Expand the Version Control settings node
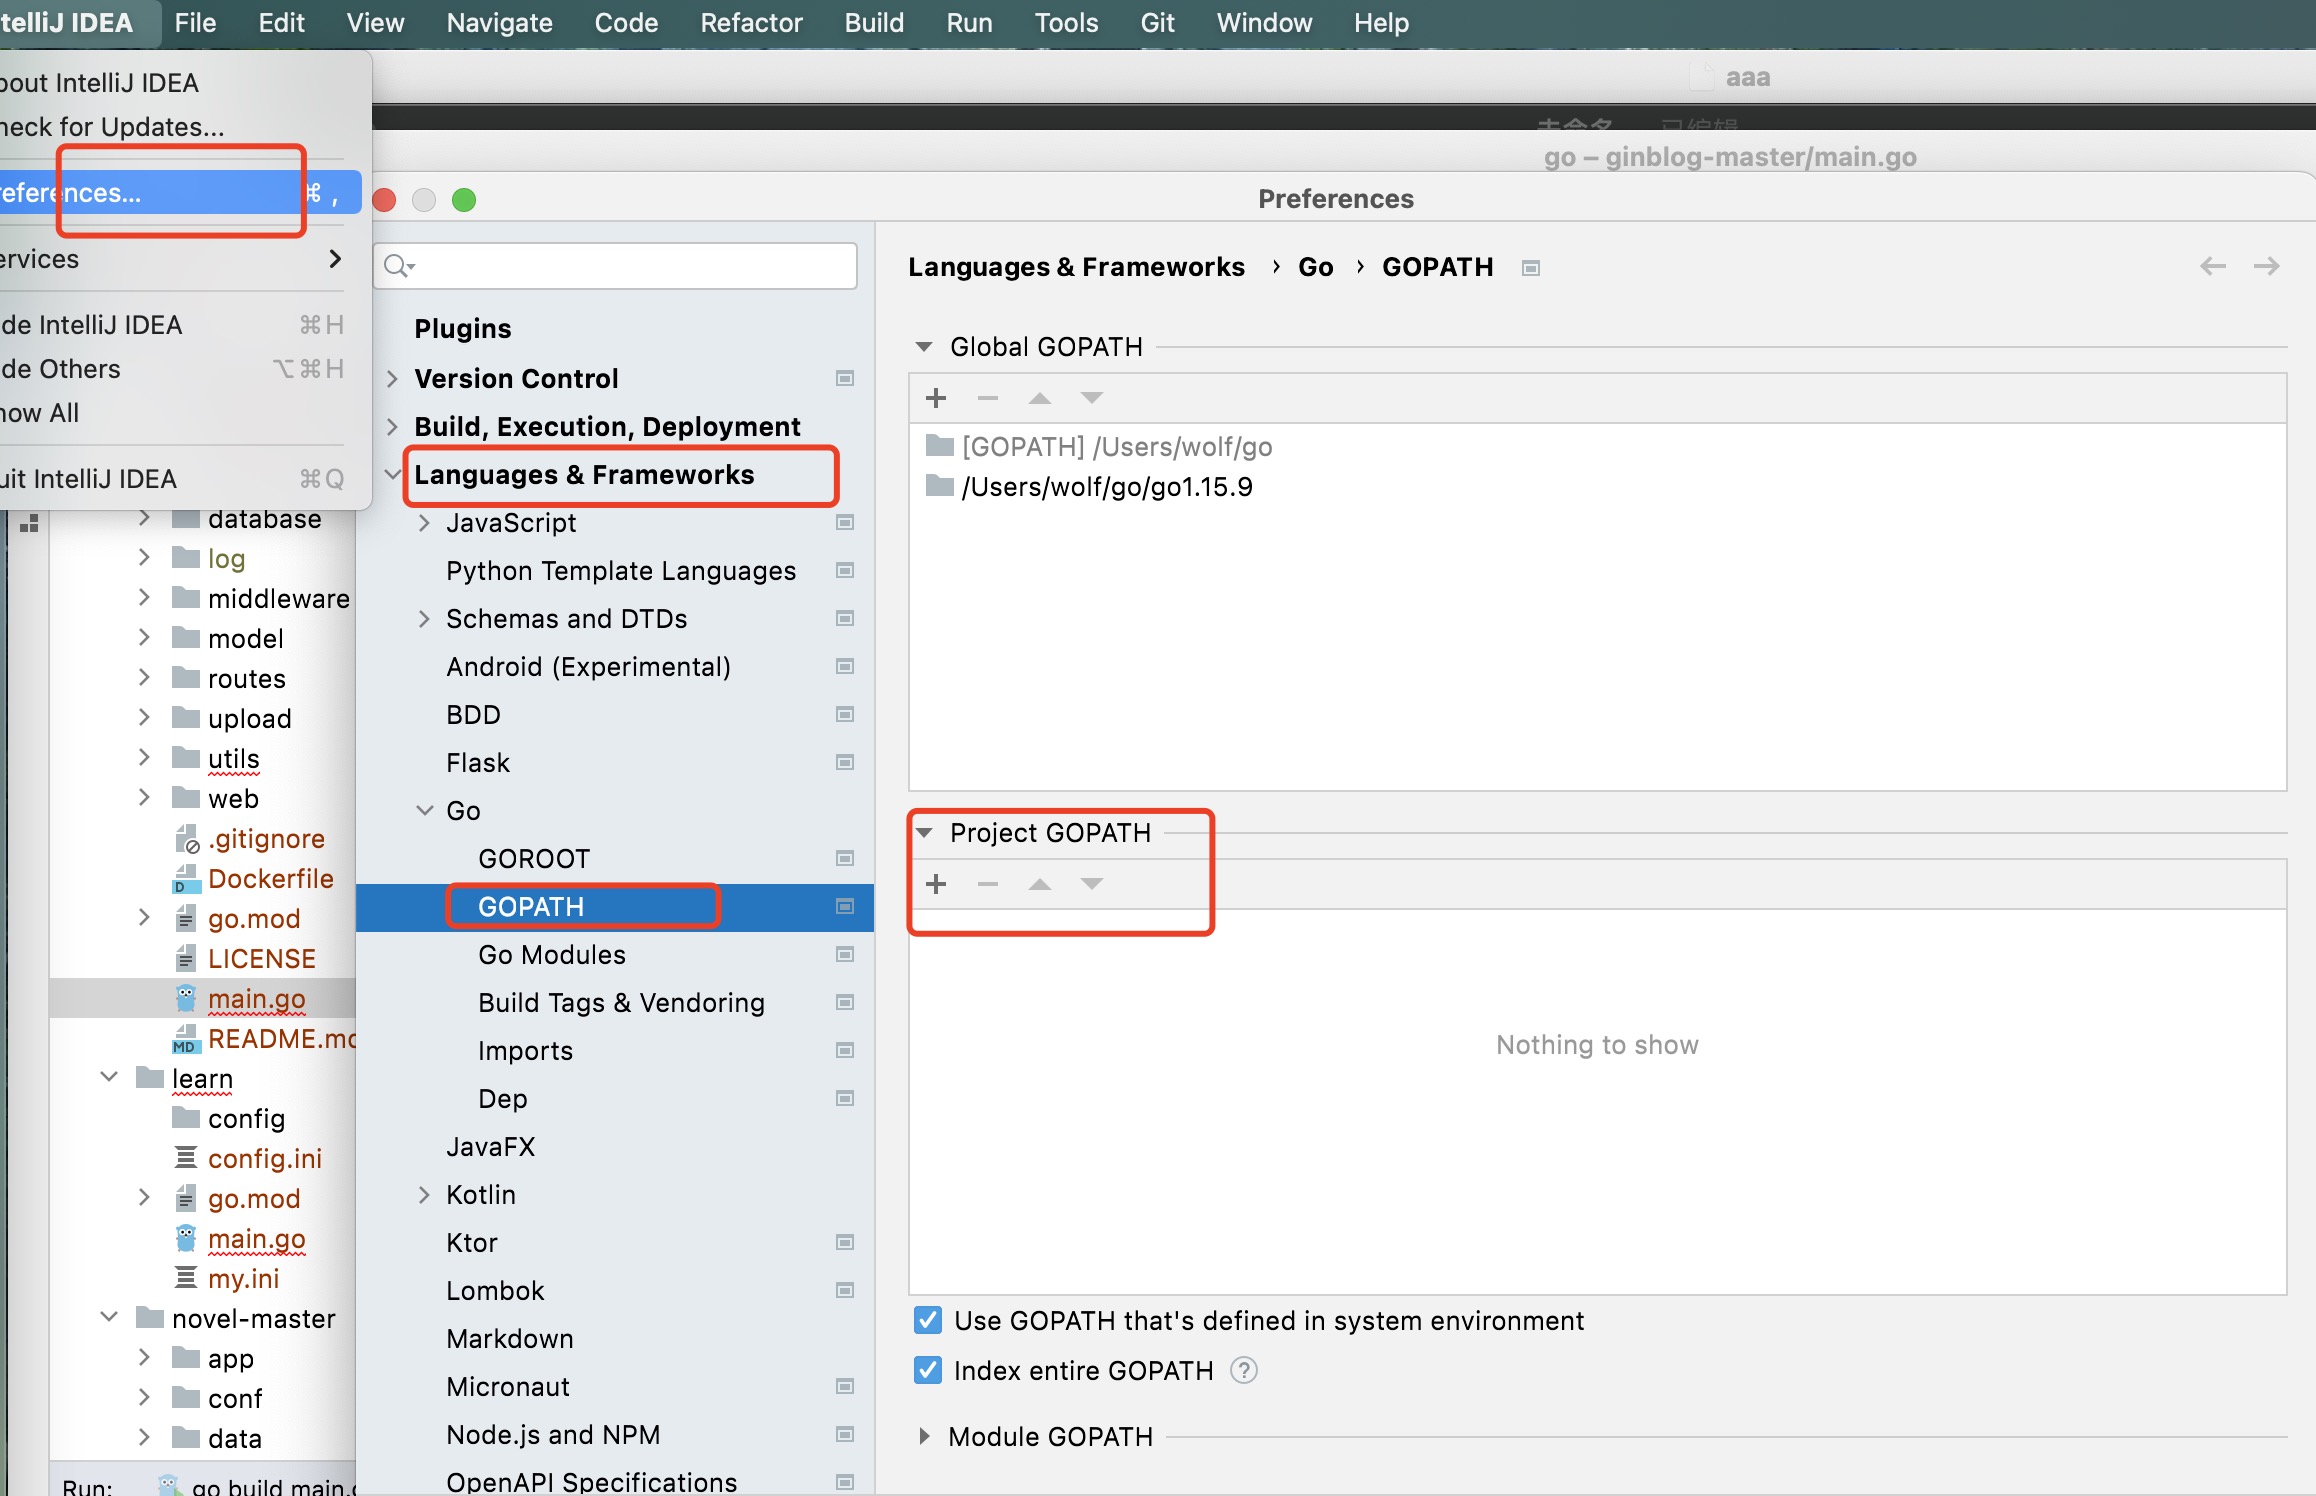Screen dimensions: 2316x1496 [393, 378]
